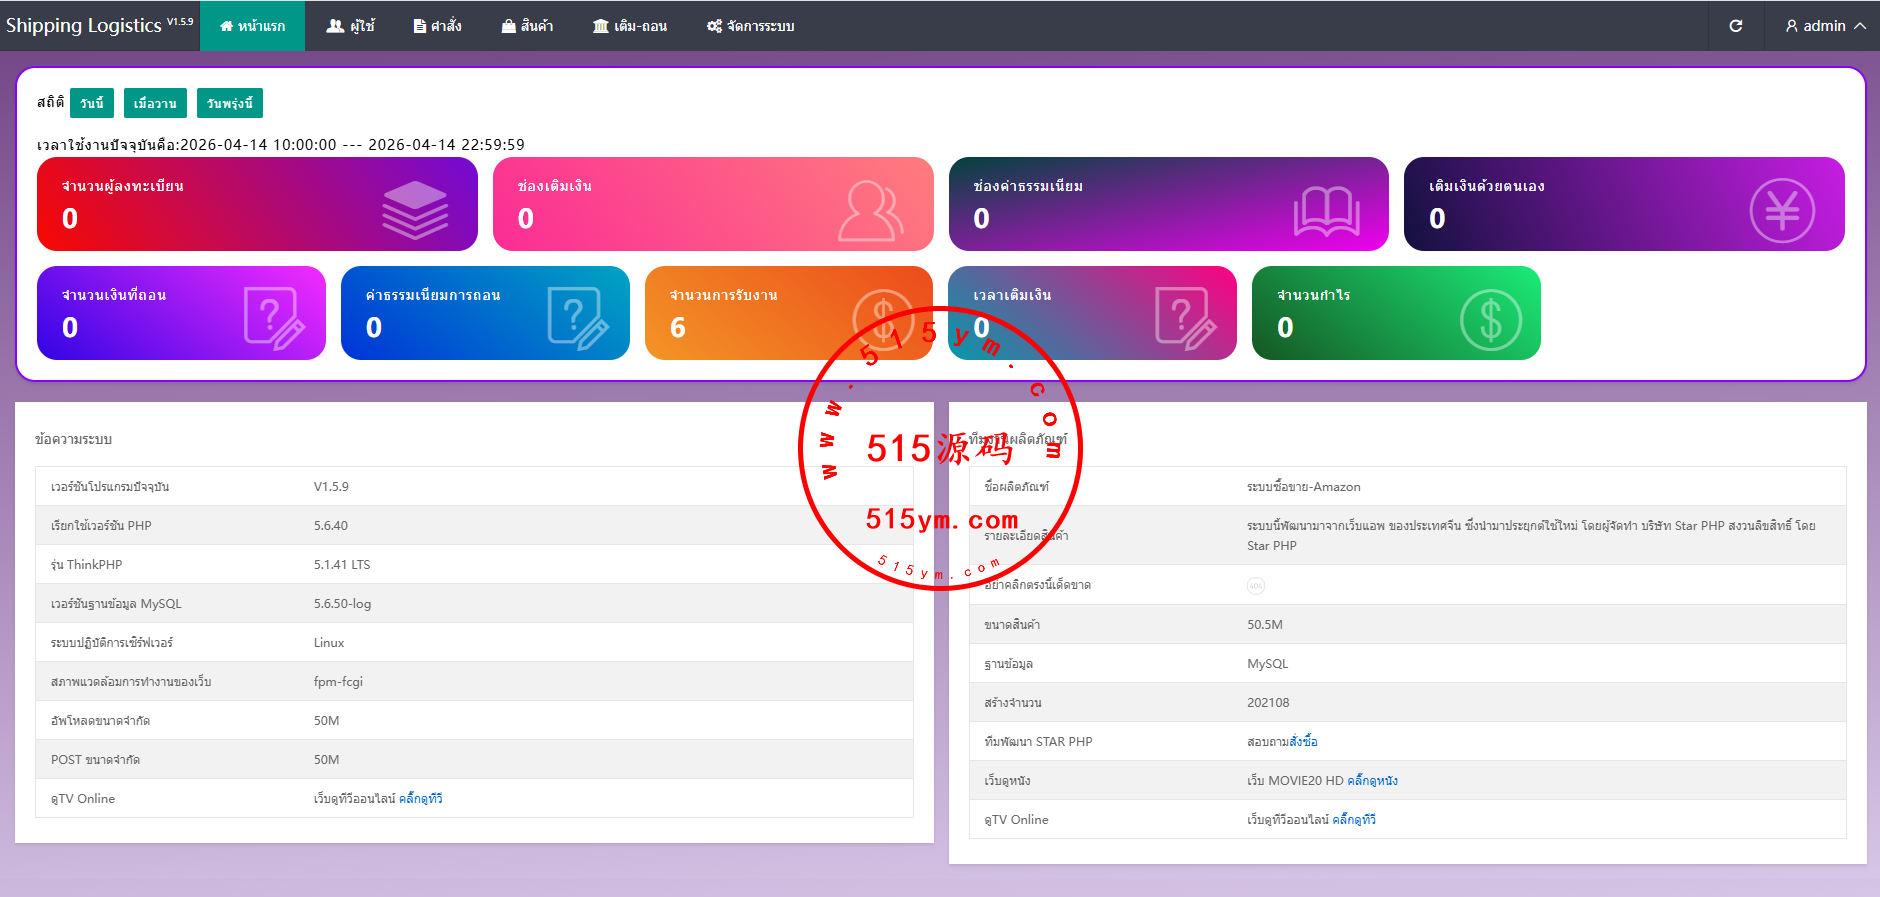Viewport: 1880px width, 897px height.
Task: Select the หน้าแรก home tab
Action: click(252, 26)
